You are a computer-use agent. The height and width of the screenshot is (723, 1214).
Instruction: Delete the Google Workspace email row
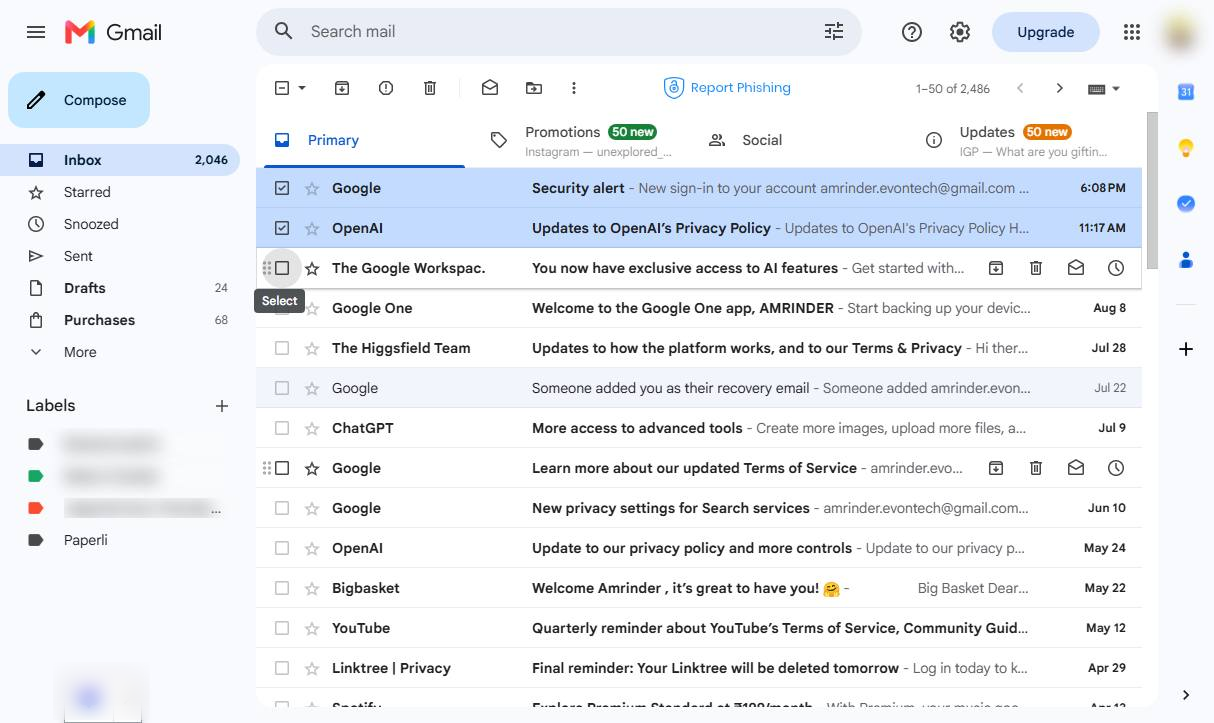[x=1036, y=268]
